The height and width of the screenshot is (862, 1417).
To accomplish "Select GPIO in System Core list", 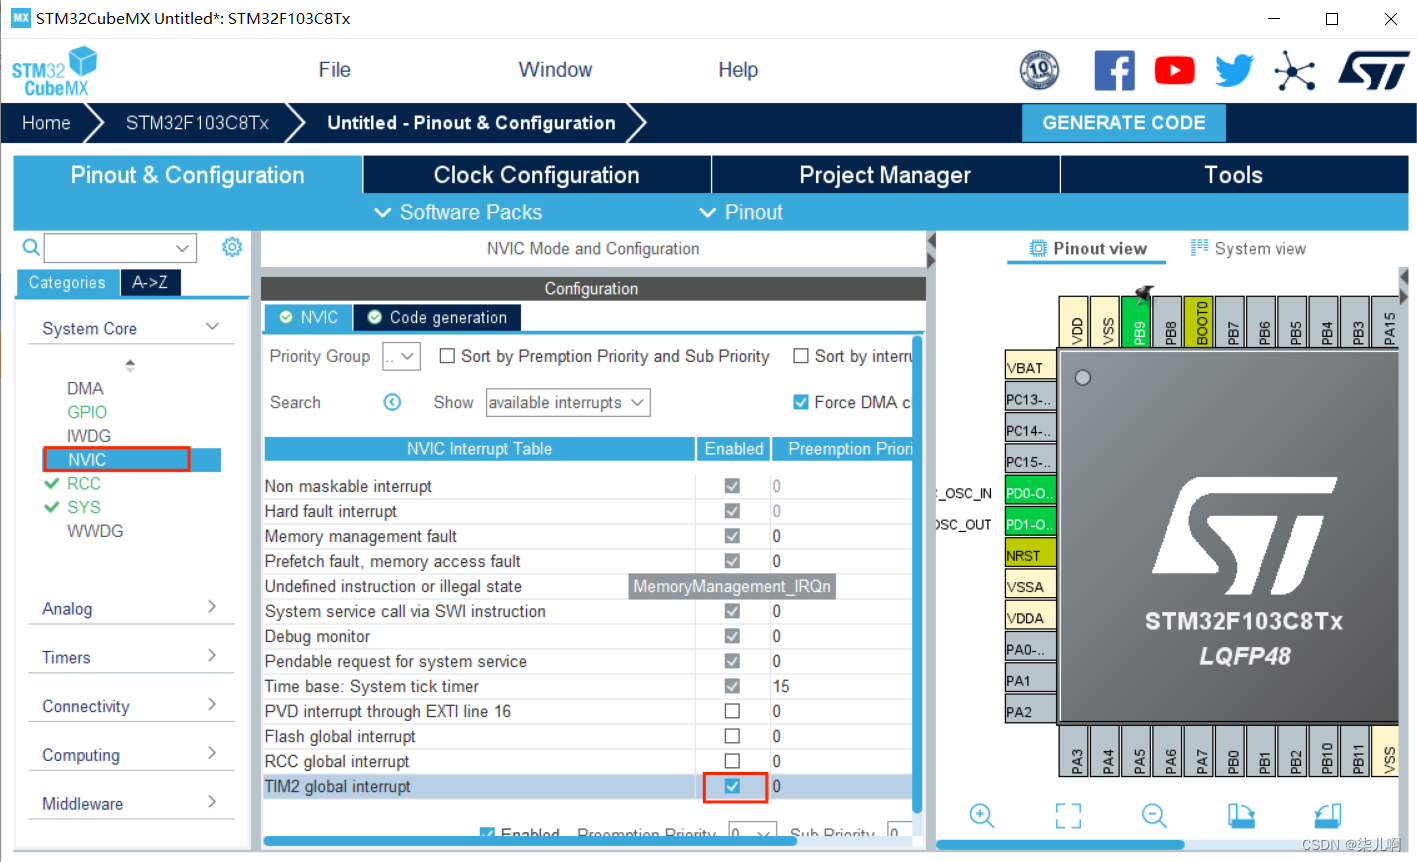I will pos(87,412).
